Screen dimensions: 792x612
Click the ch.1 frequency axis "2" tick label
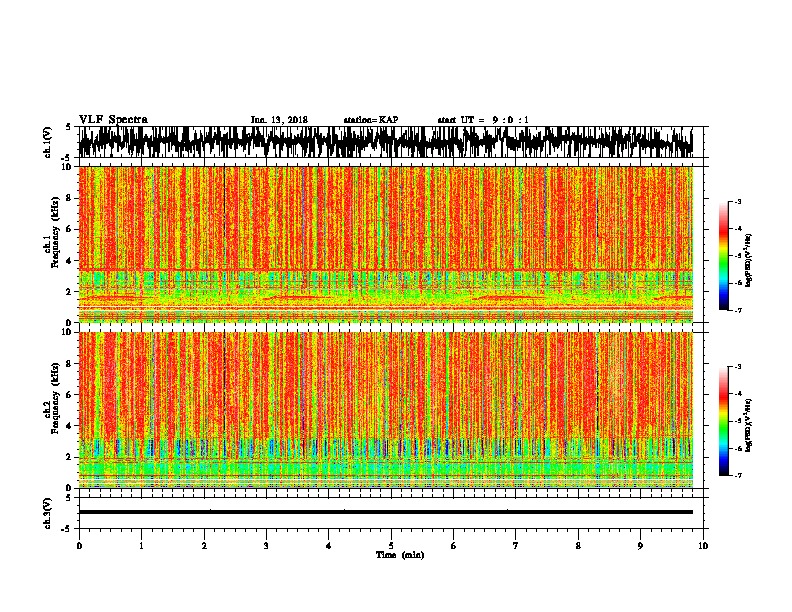(69, 292)
